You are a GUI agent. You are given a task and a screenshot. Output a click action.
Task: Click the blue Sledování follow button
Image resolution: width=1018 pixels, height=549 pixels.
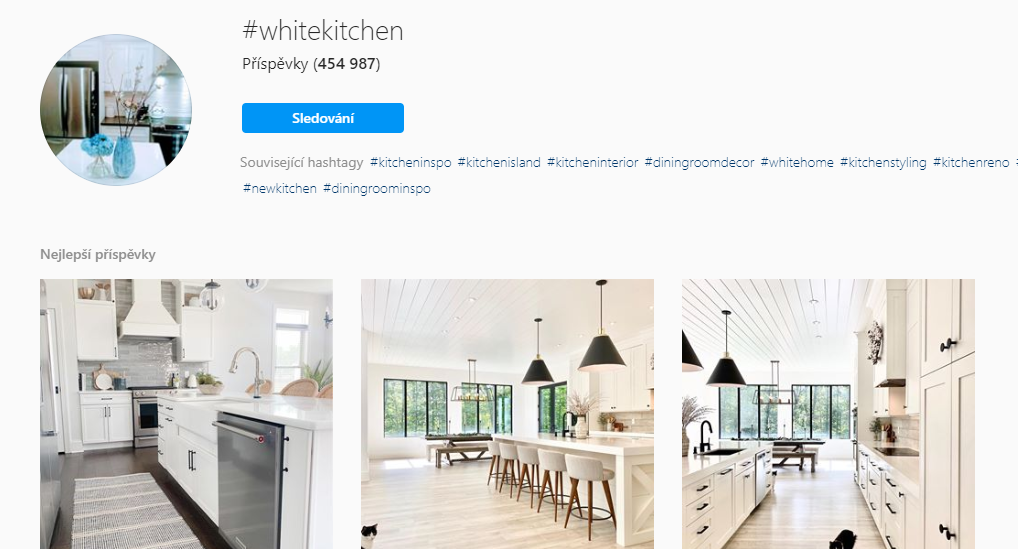point(323,118)
